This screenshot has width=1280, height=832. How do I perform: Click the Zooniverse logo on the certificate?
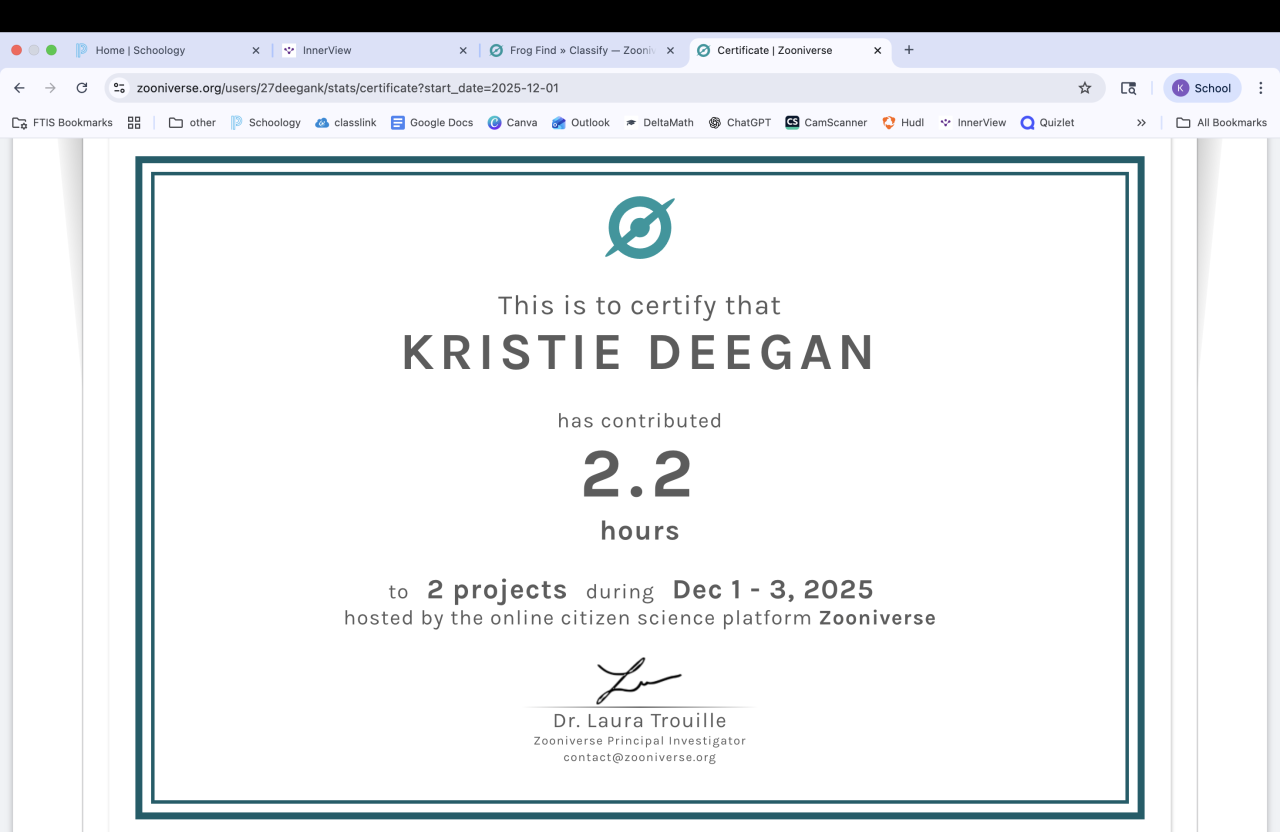[x=640, y=228]
